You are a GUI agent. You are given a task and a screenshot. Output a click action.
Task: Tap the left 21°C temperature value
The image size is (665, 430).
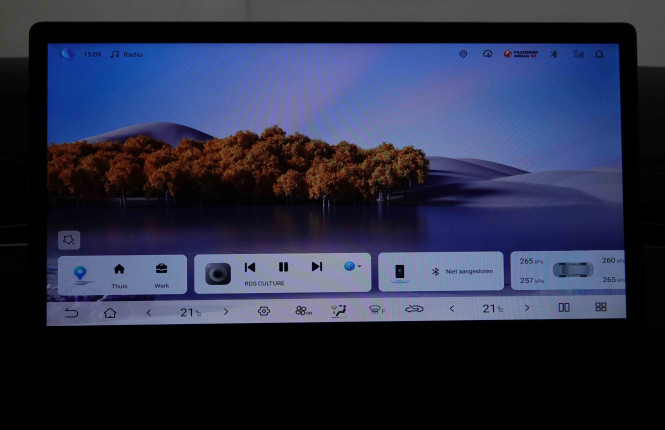[190, 313]
